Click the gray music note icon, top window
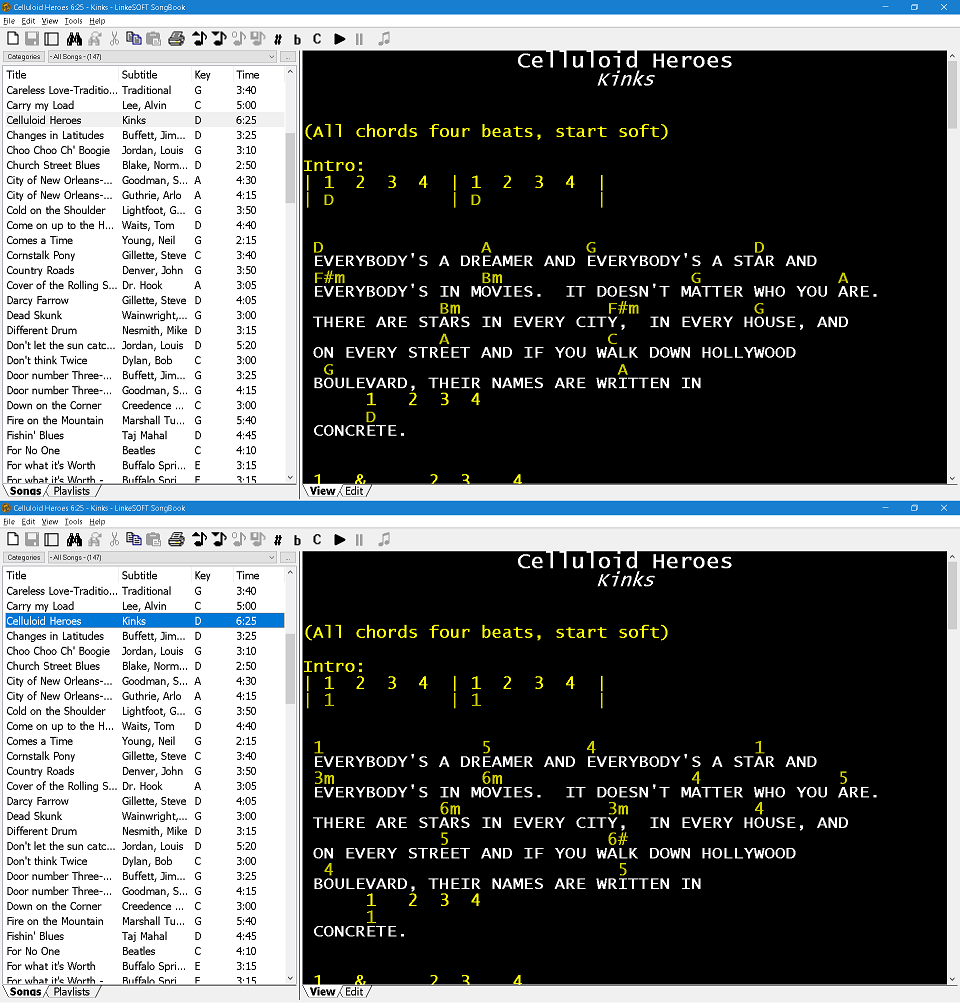 point(384,39)
